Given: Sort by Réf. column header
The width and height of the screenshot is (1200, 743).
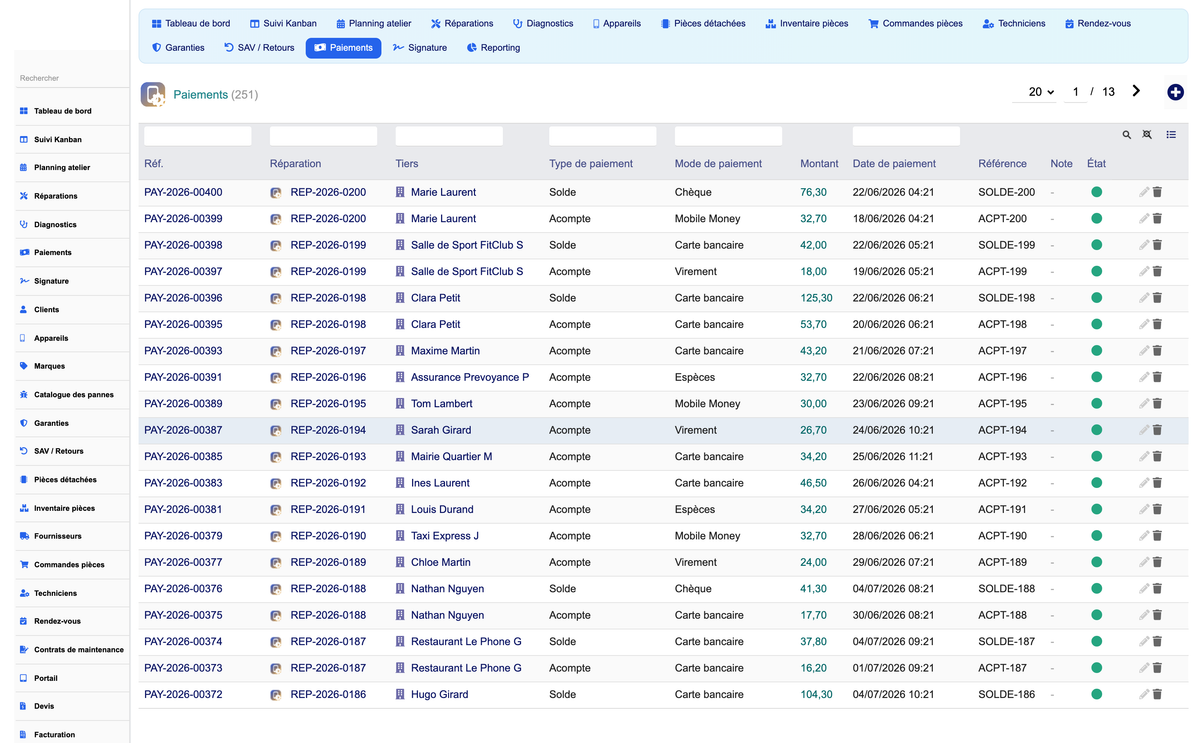Looking at the screenshot, I should tap(154, 163).
